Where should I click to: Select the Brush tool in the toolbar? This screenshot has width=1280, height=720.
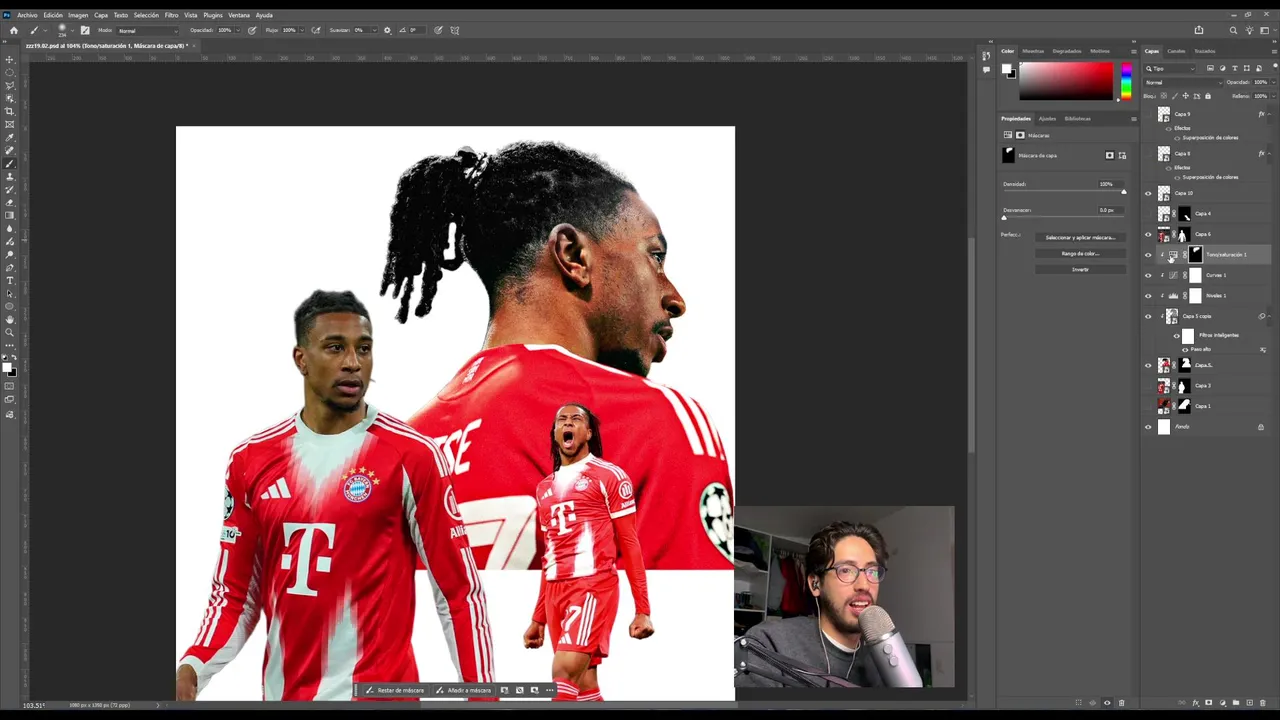coord(10,163)
